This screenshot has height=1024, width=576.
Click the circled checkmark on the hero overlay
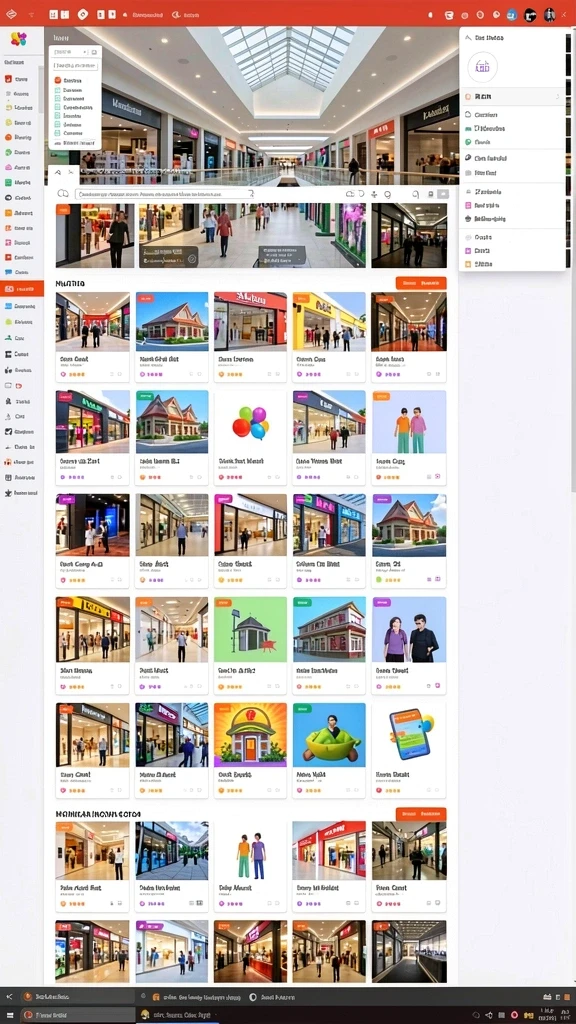192,259
